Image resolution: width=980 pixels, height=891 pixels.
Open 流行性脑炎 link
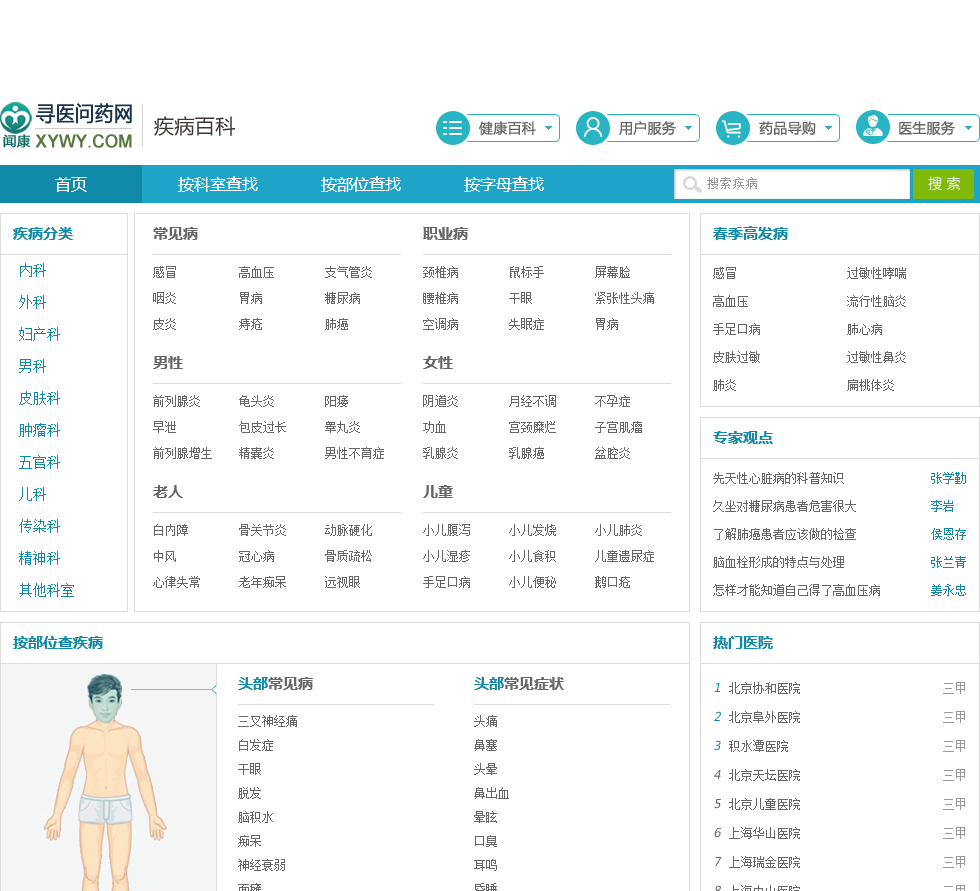pos(876,301)
